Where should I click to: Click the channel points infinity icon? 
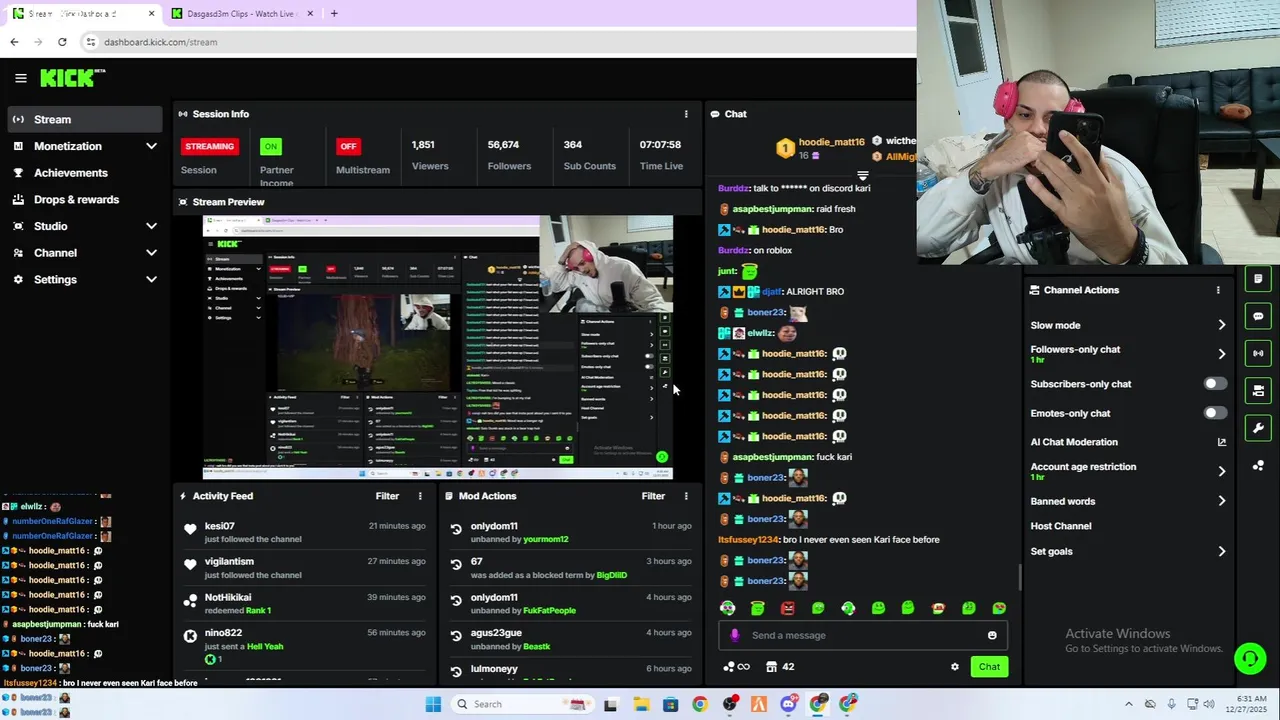[x=736, y=667]
